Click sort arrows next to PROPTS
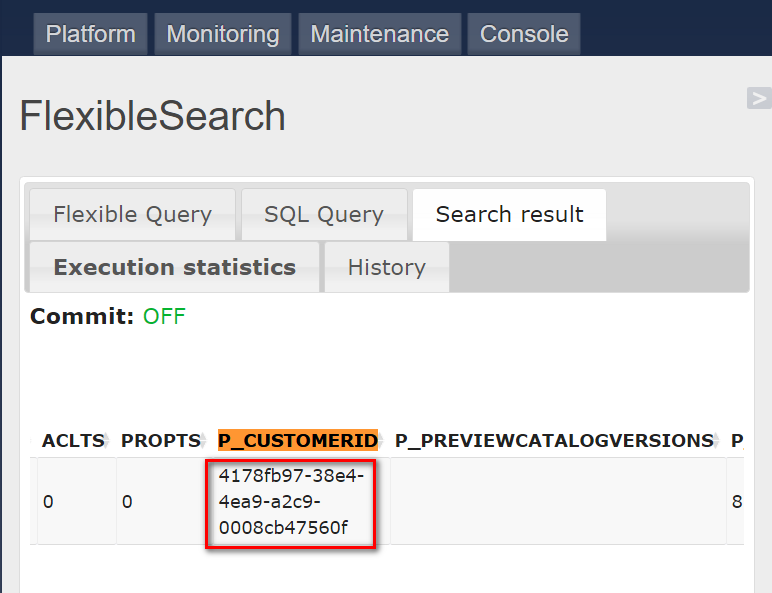 tap(203, 440)
